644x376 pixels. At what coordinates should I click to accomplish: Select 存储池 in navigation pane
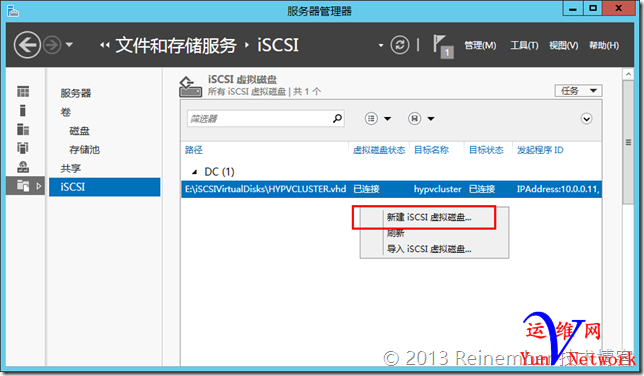pyautogui.click(x=85, y=150)
